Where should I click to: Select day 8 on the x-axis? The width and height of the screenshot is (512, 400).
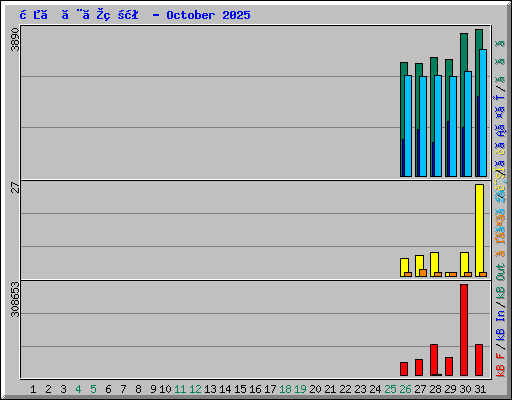click(x=138, y=389)
